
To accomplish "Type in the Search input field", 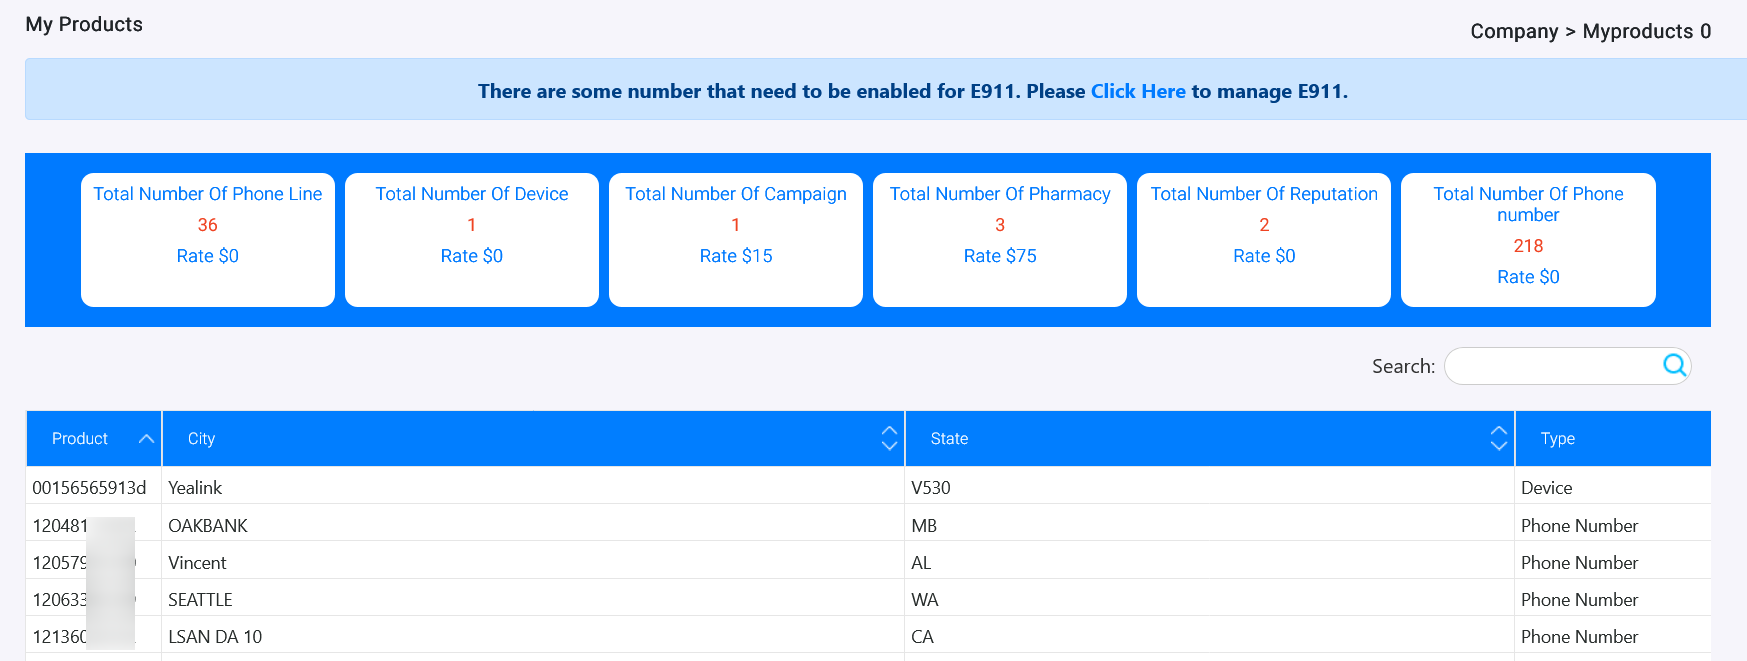I will [1552, 366].
